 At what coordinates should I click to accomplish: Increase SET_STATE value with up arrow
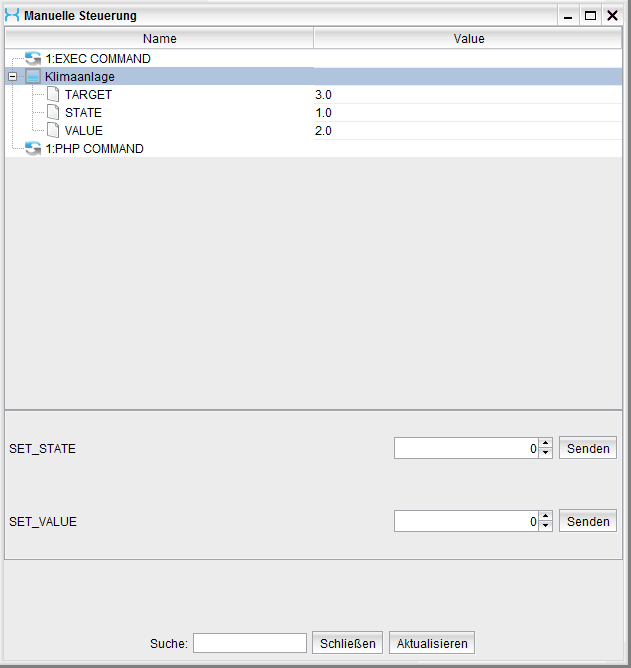[545, 443]
